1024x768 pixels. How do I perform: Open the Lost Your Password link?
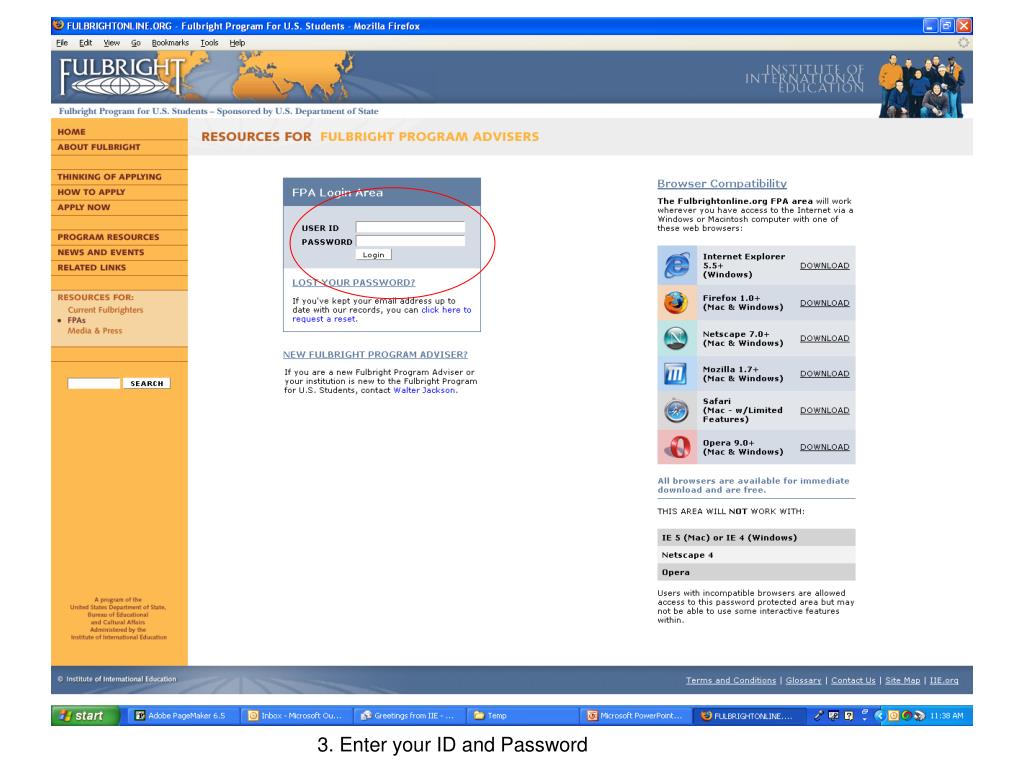tap(353, 282)
